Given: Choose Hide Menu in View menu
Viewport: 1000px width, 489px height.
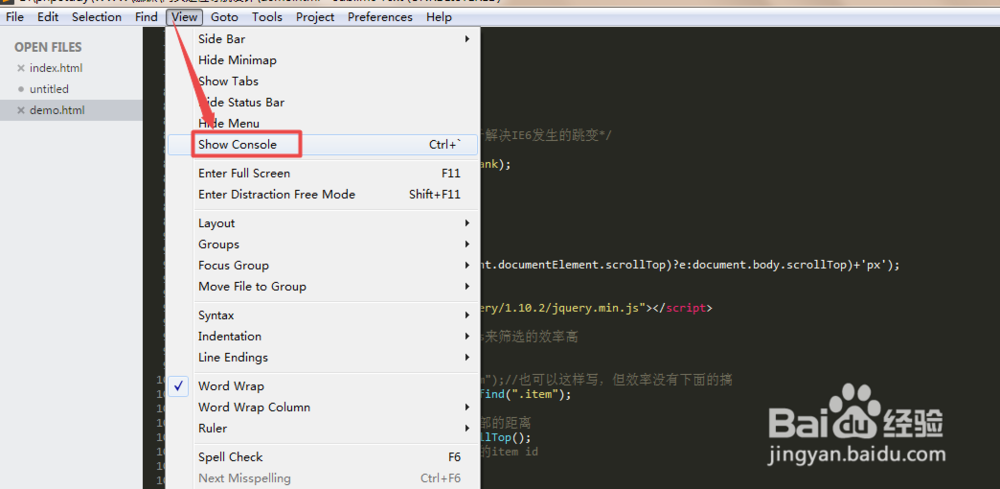Looking at the screenshot, I should 323,123.
